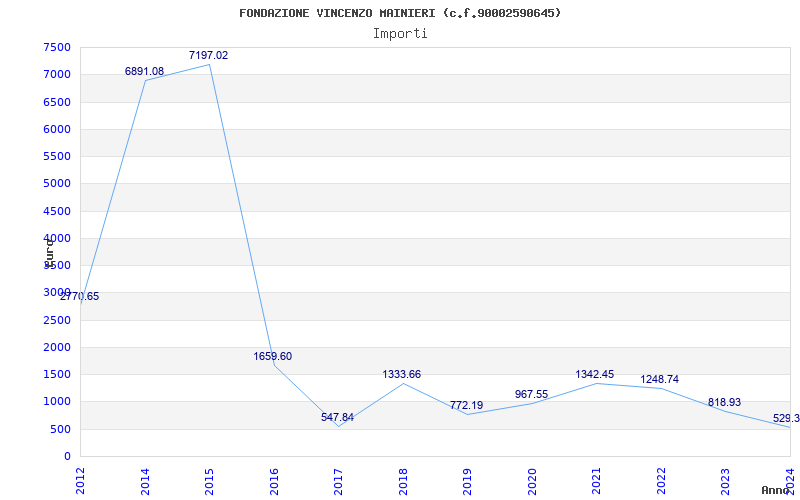The height and width of the screenshot is (500, 800).
Task: Click x-axis year 2019
Action: [467, 481]
